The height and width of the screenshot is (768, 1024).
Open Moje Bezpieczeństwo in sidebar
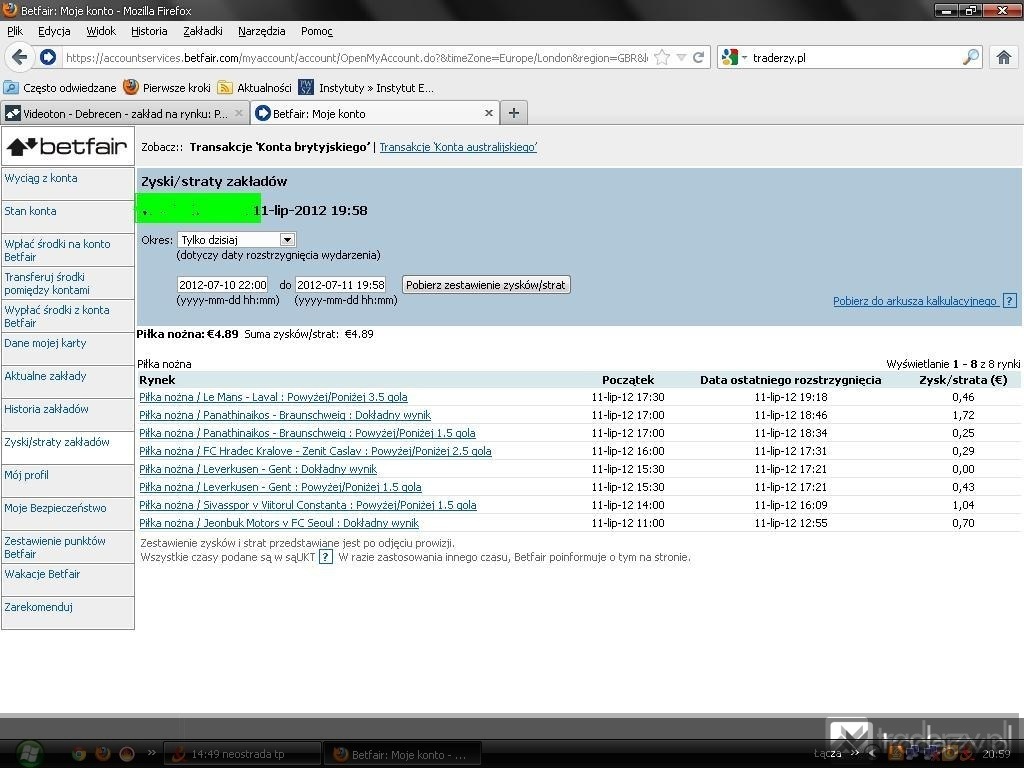point(55,507)
